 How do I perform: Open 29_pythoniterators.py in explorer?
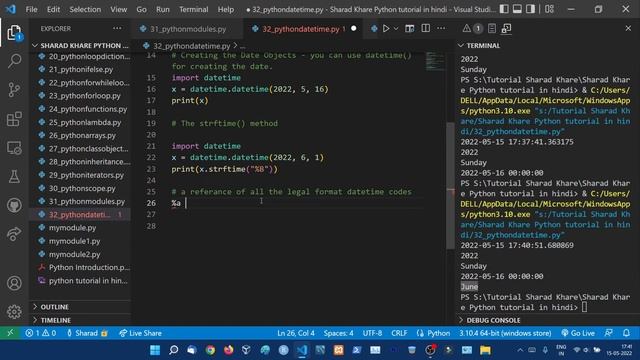point(86,175)
